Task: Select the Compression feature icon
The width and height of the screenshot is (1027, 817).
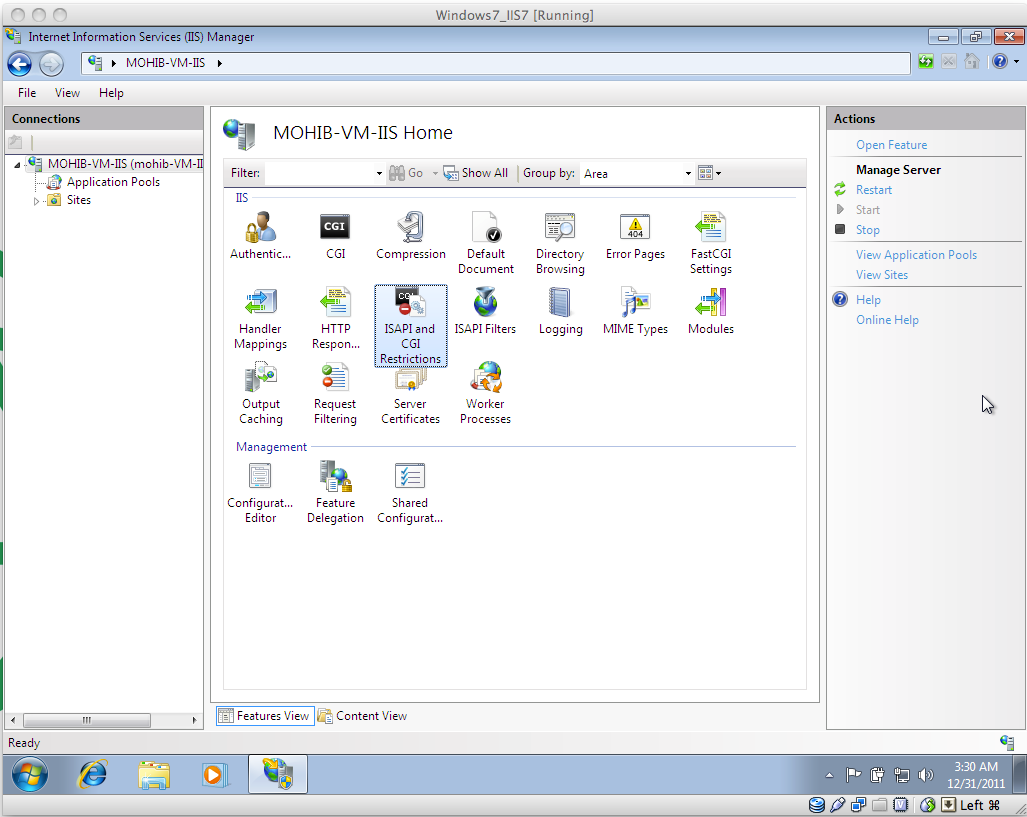Action: point(410,228)
